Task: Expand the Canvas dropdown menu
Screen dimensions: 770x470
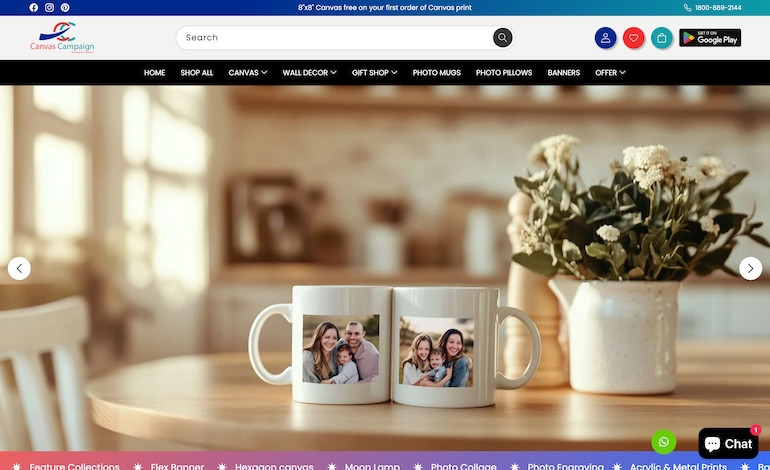Action: coord(247,73)
